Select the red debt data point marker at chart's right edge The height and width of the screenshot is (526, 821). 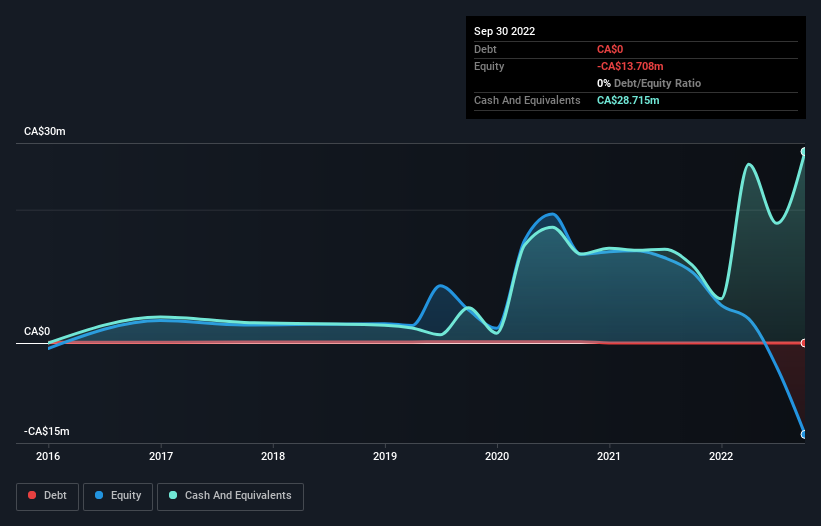point(804,343)
